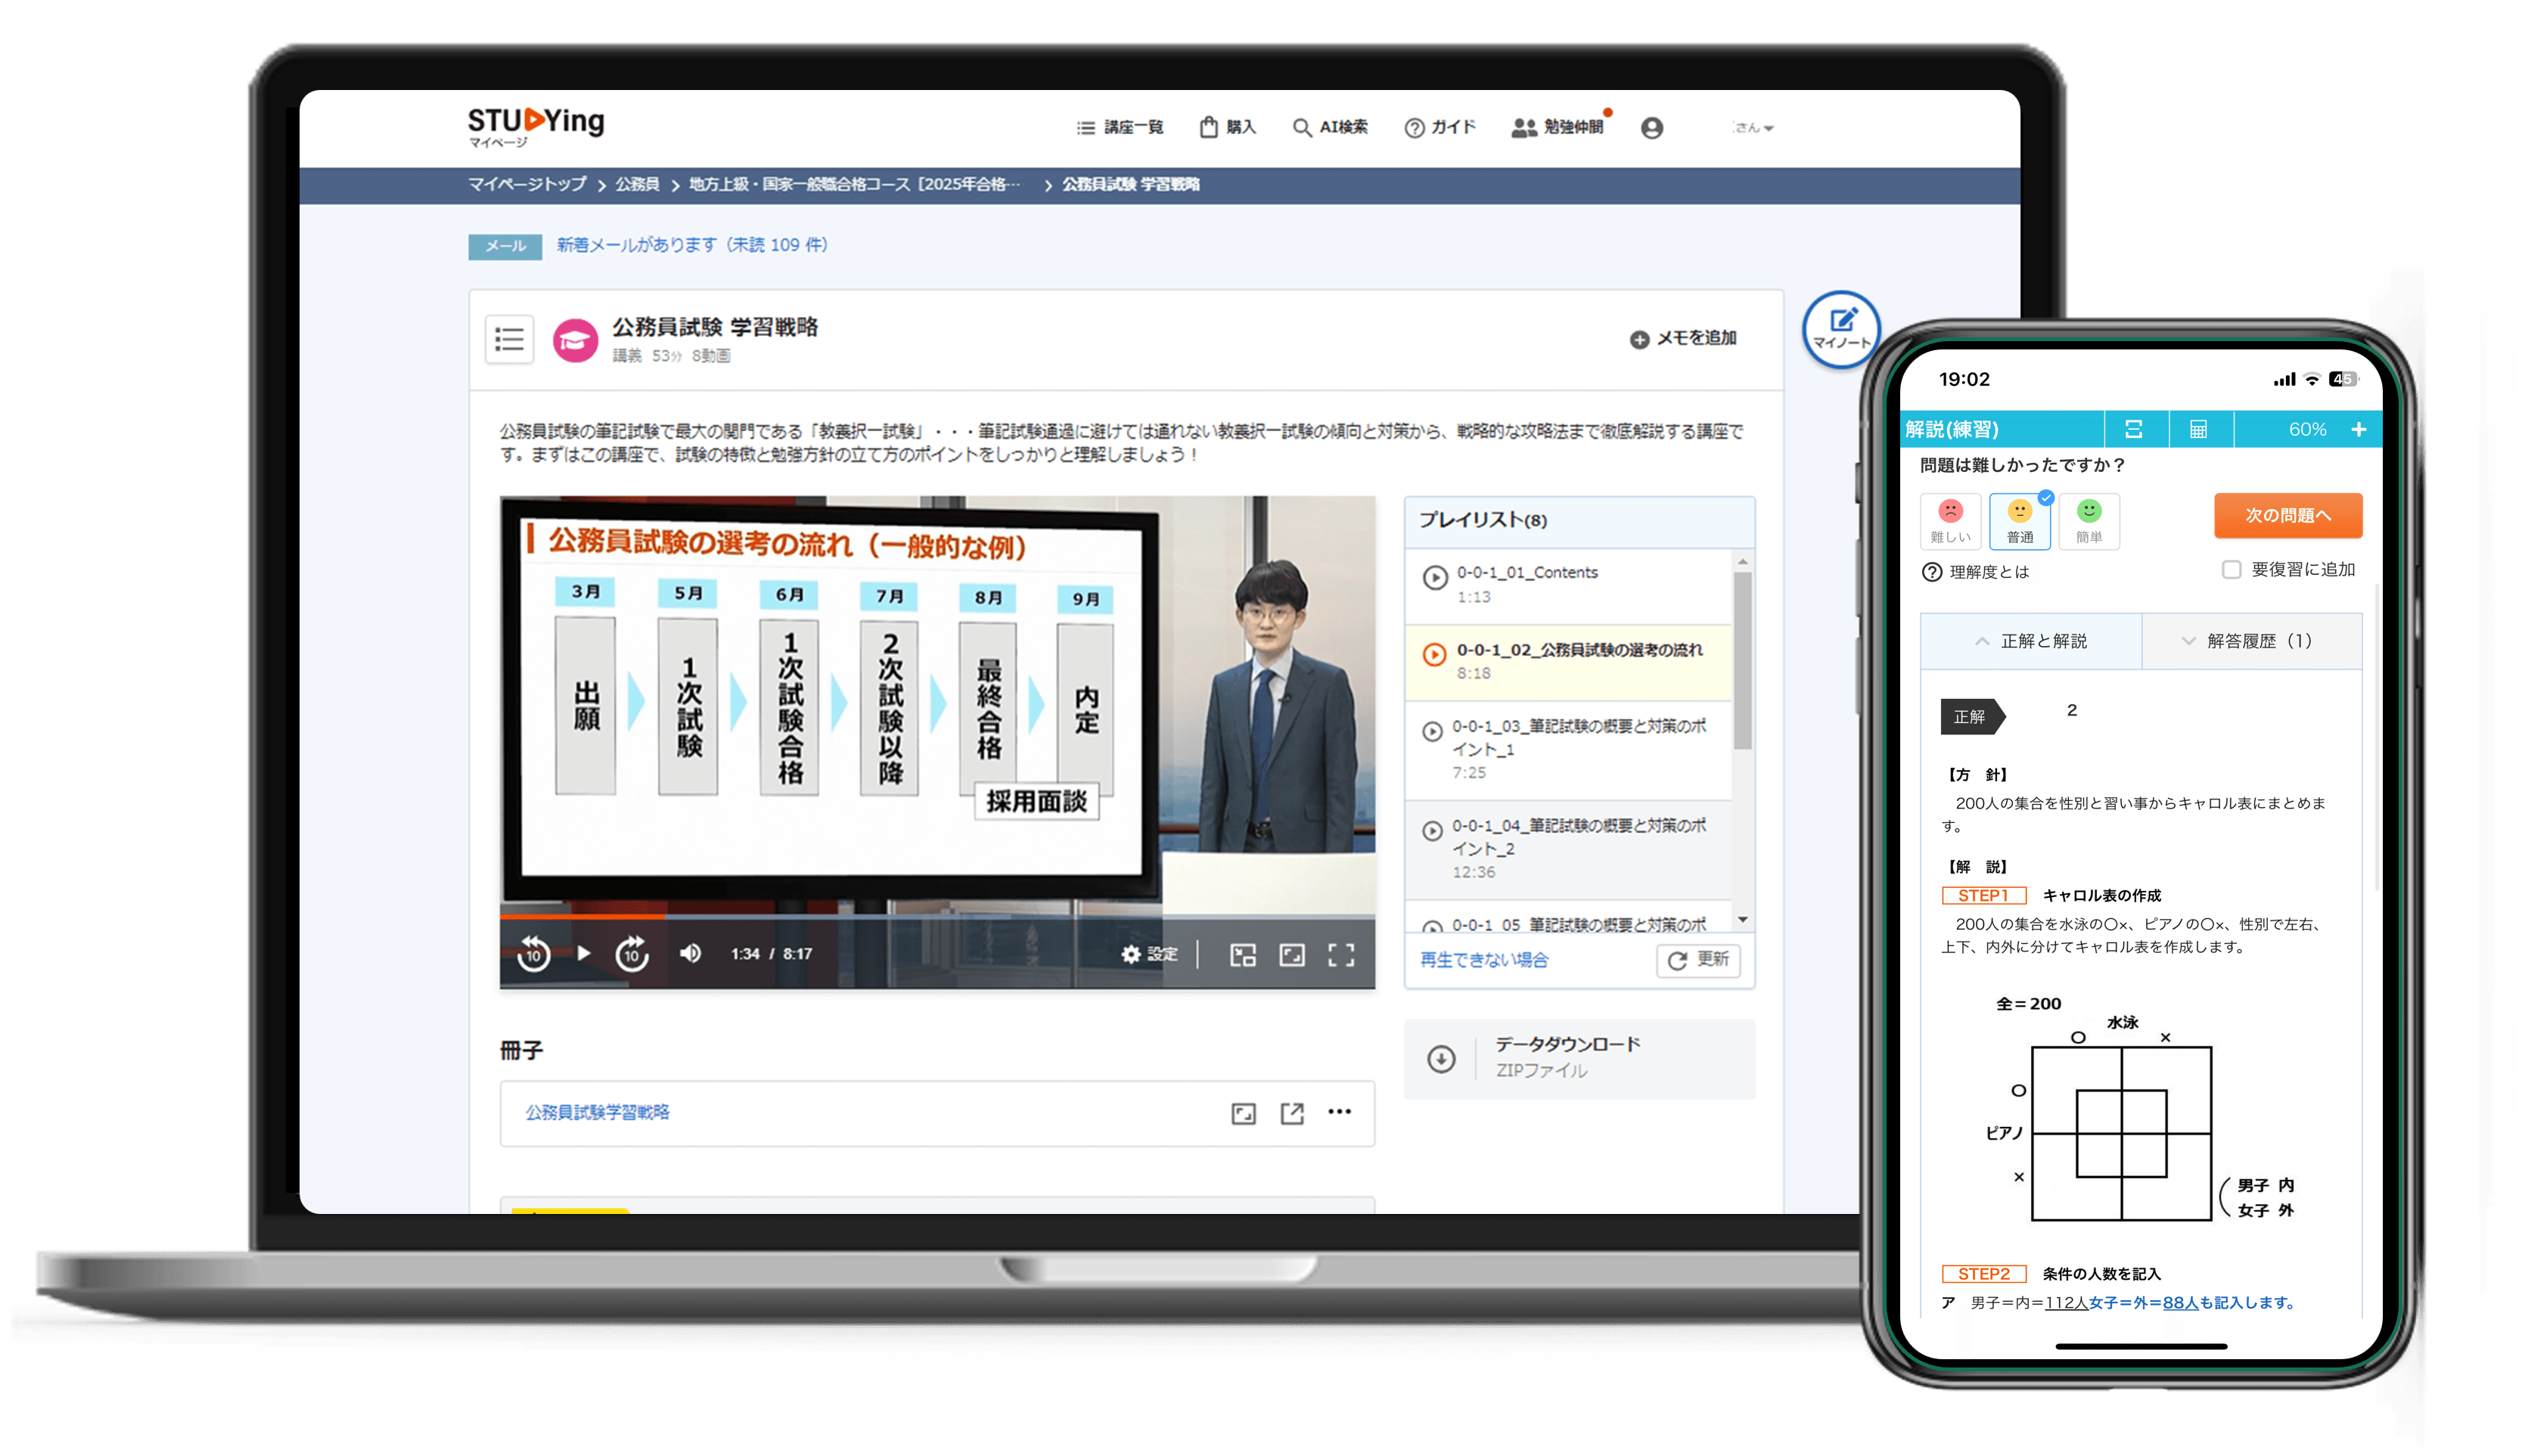Image resolution: width=2522 pixels, height=1456 pixels.
Task: Expand the user name dropdown arrow
Action: (1768, 128)
